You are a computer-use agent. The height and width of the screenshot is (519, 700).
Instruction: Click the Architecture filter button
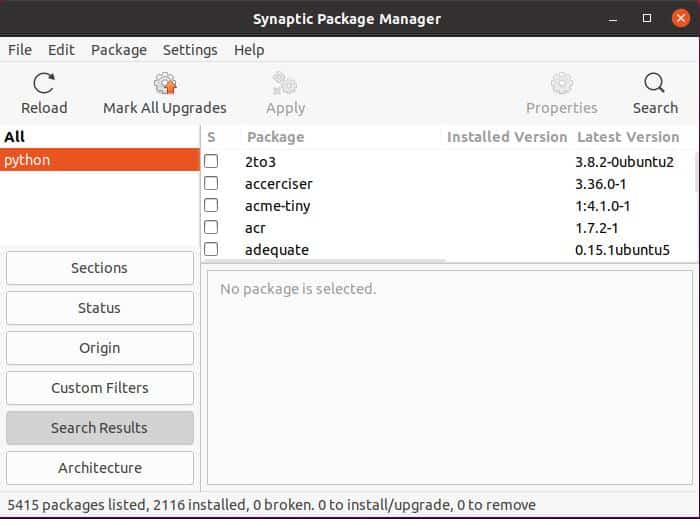click(100, 468)
